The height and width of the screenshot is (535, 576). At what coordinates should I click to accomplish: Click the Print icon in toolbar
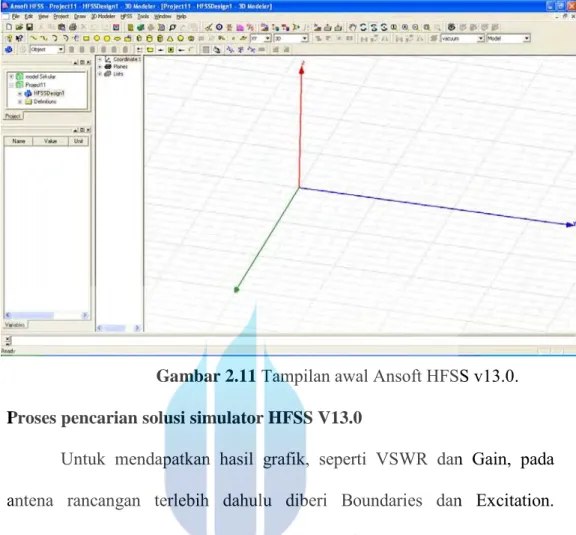coord(73,27)
